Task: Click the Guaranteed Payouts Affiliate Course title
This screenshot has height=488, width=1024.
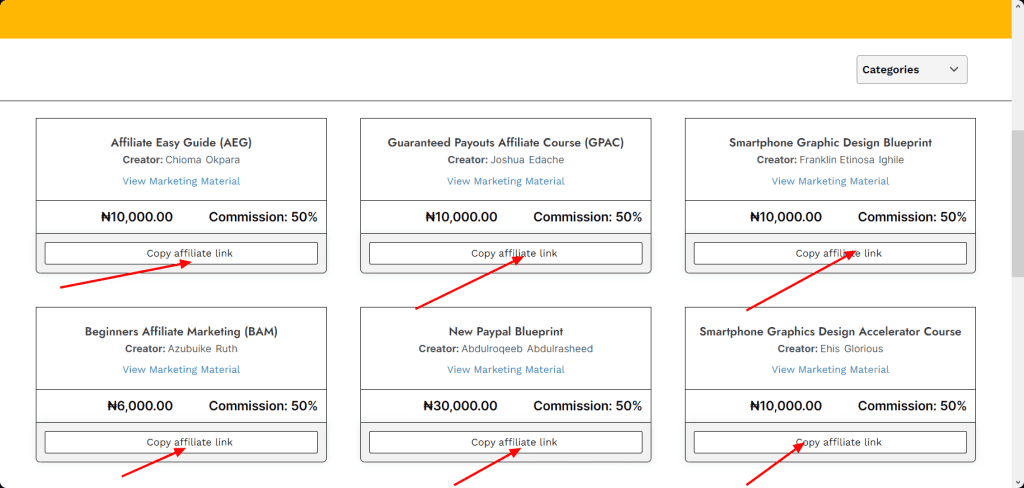Action: 505,143
